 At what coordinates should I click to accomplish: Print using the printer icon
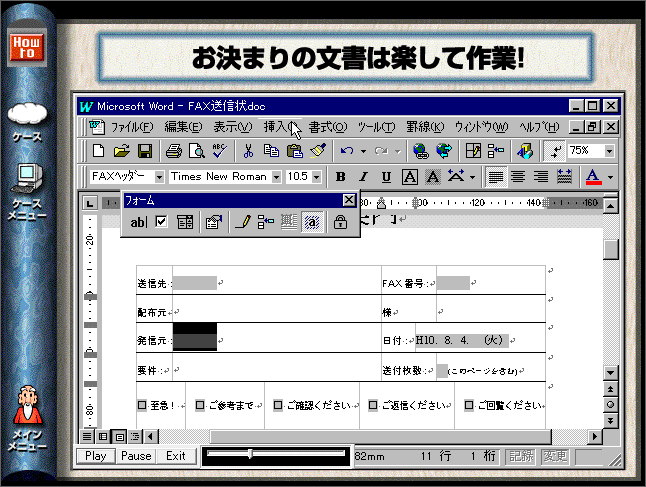173,151
